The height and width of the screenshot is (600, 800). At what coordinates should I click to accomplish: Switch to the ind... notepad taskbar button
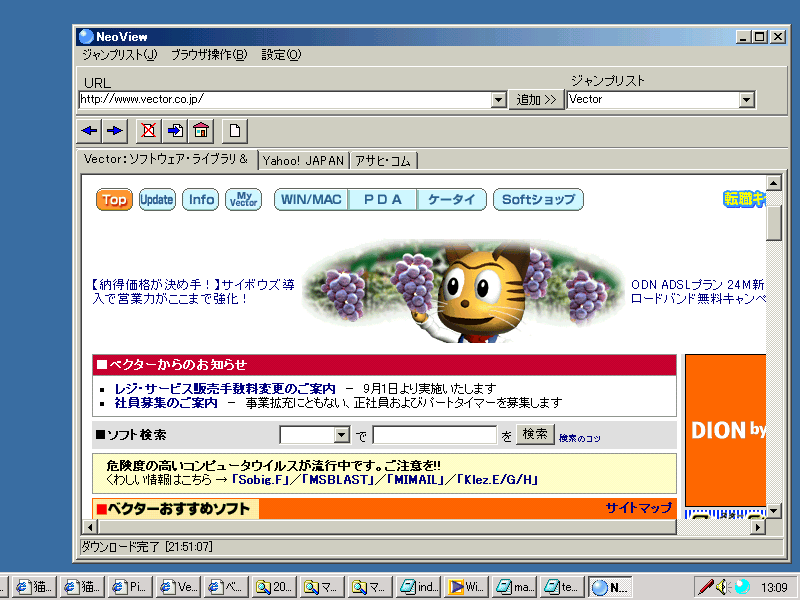(419, 587)
